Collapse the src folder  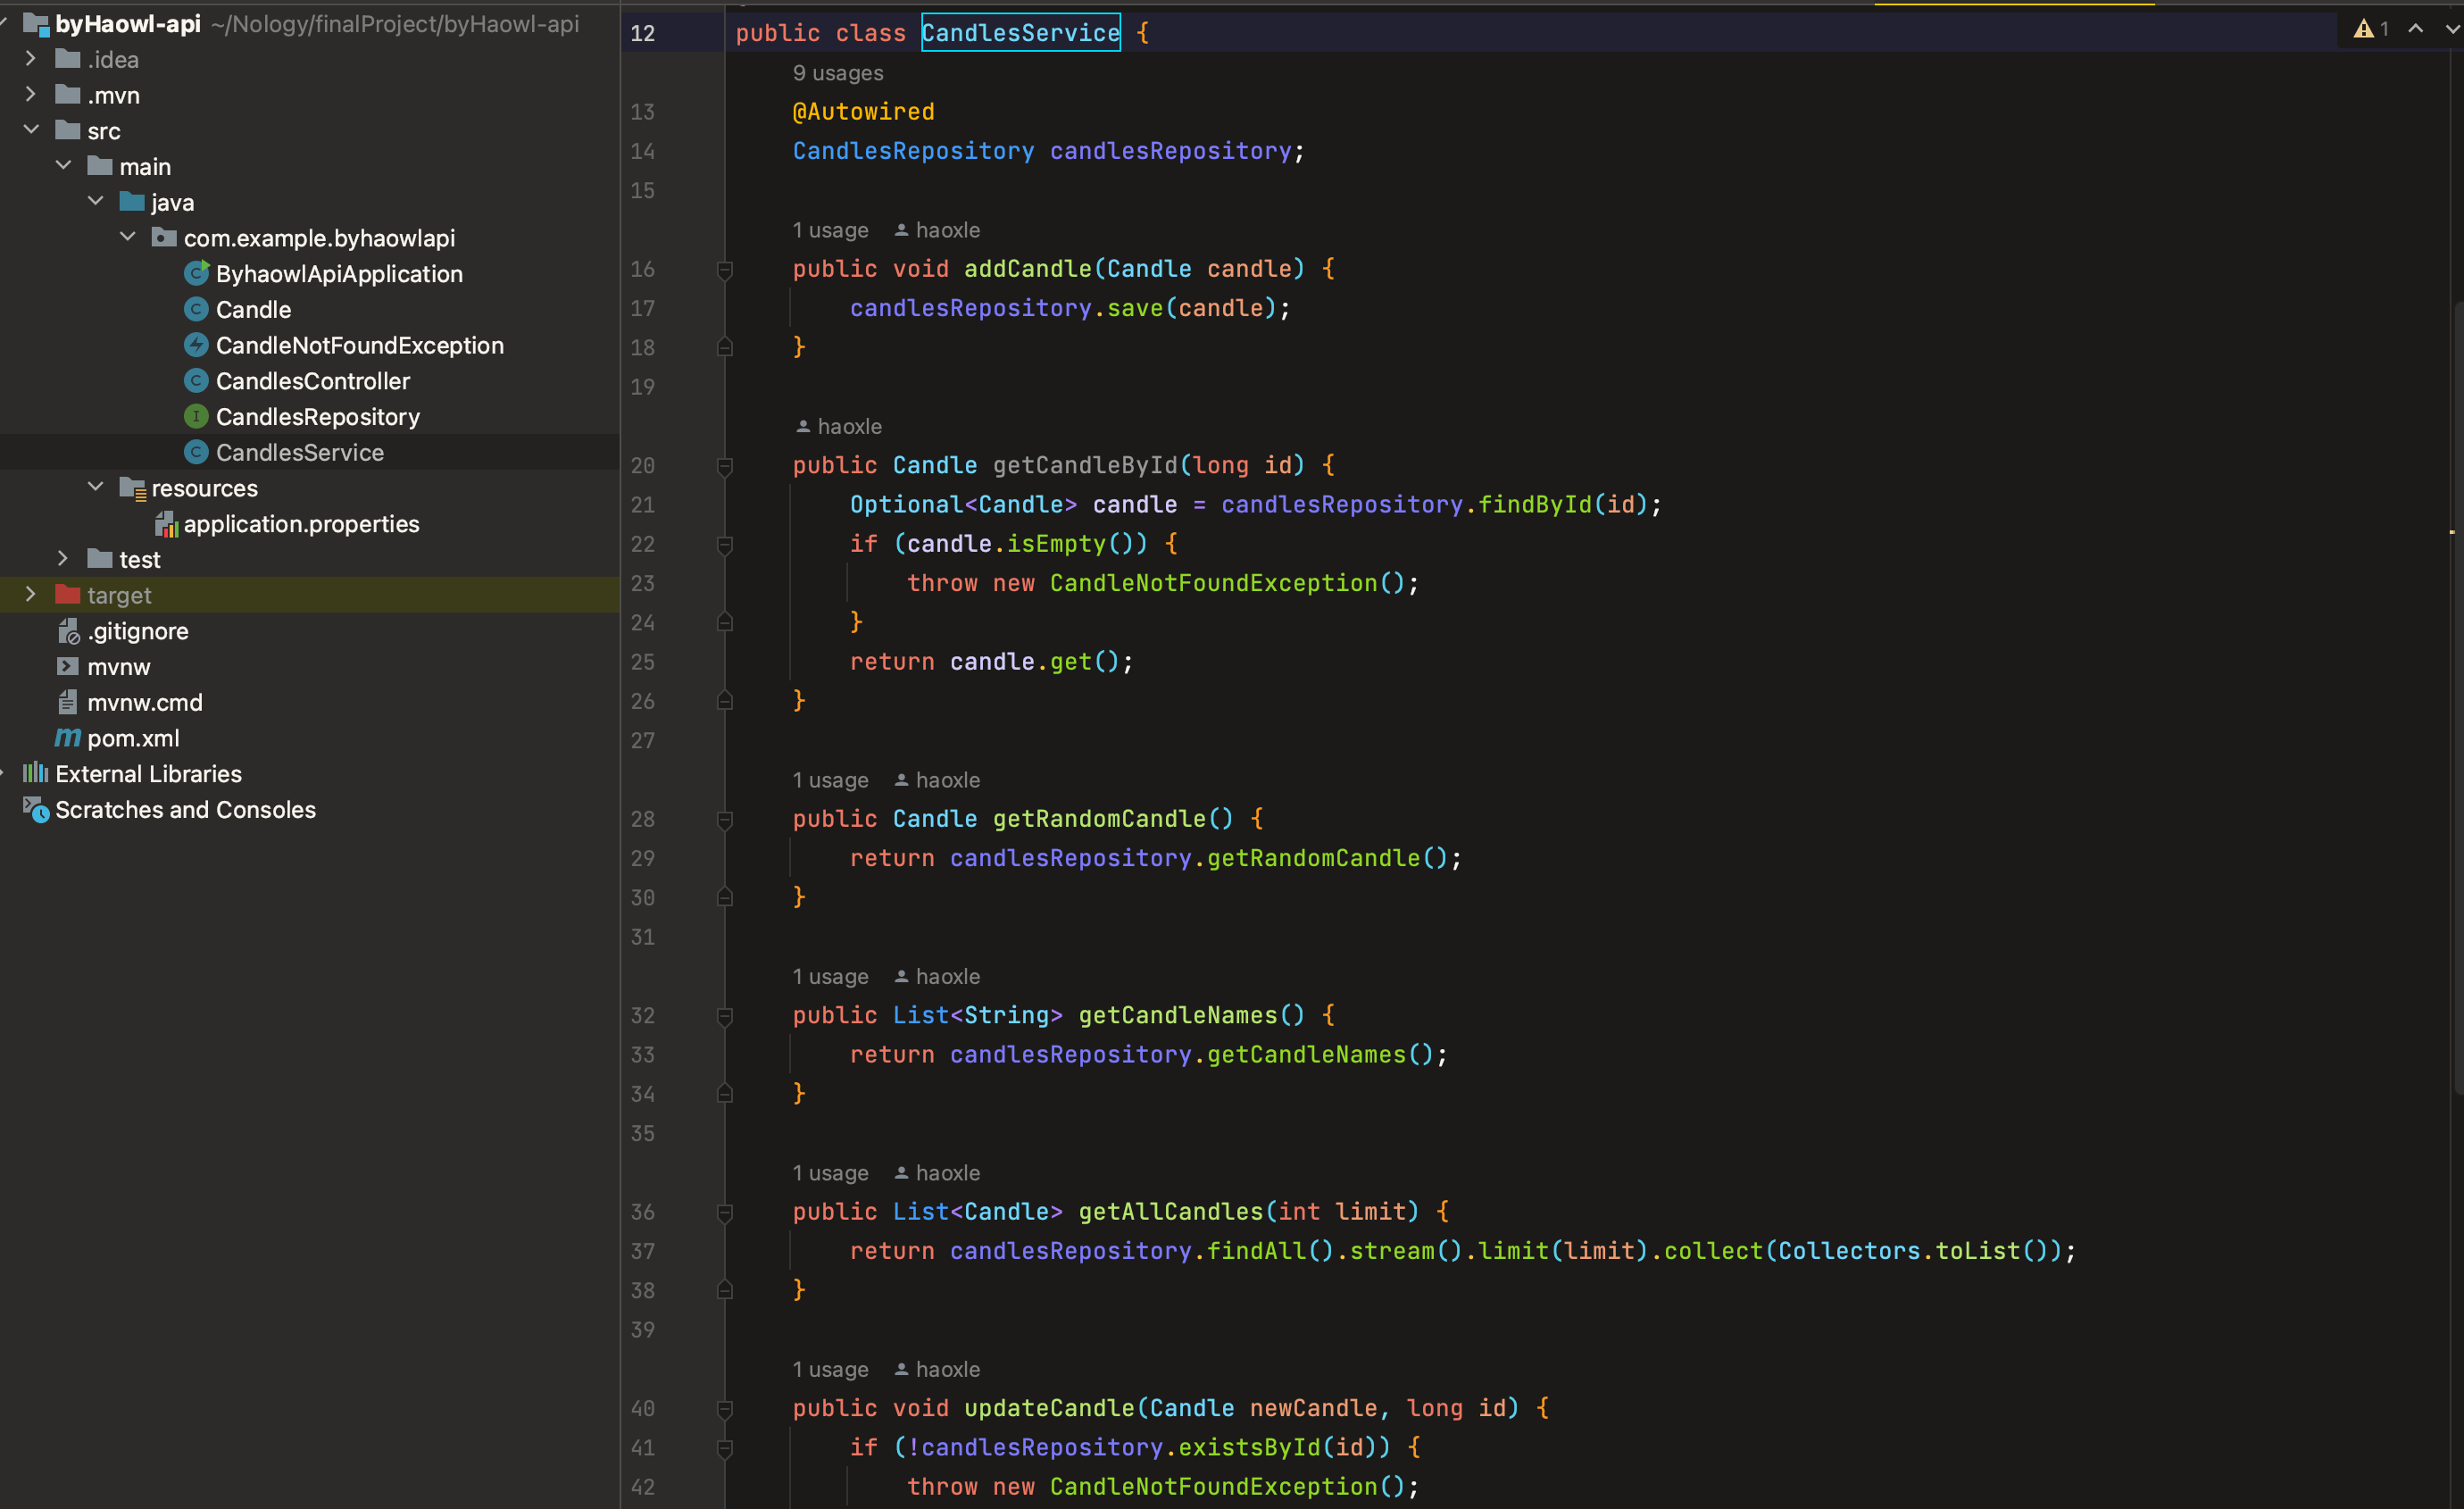coord(31,130)
